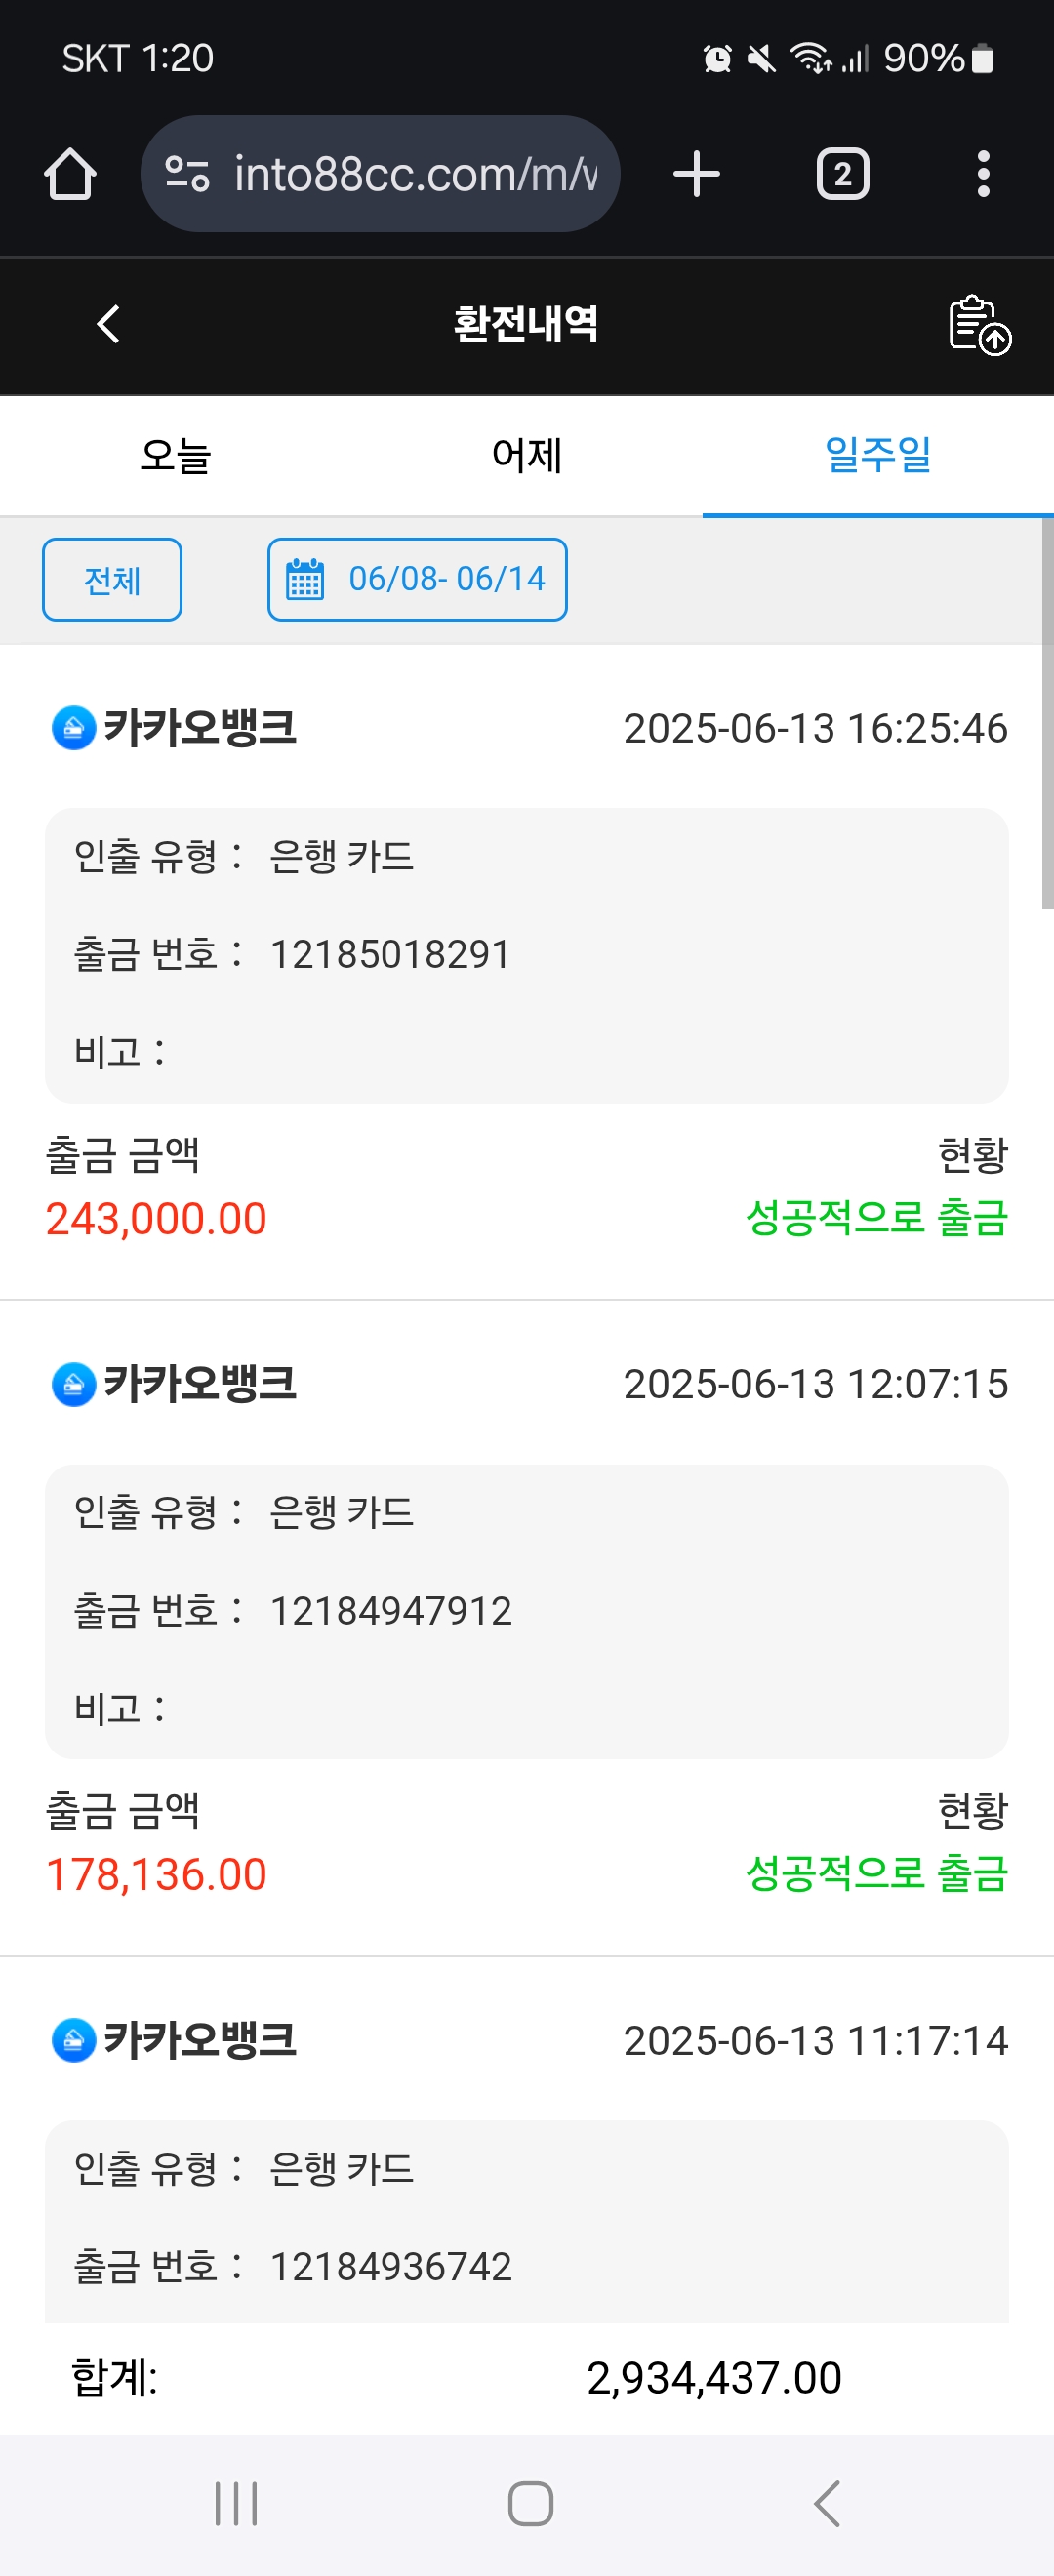Tap the KakaoBank icon of 12:07:15 entry

tap(73, 1384)
